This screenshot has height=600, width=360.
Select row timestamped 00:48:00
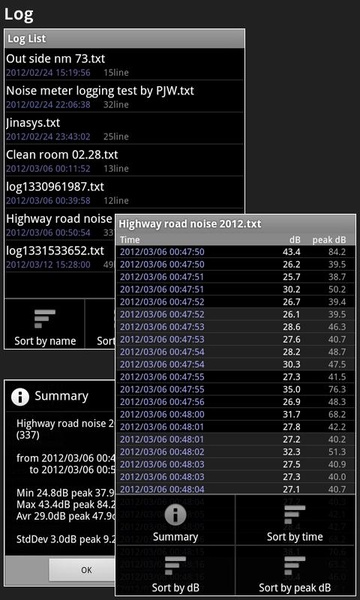click(235, 414)
